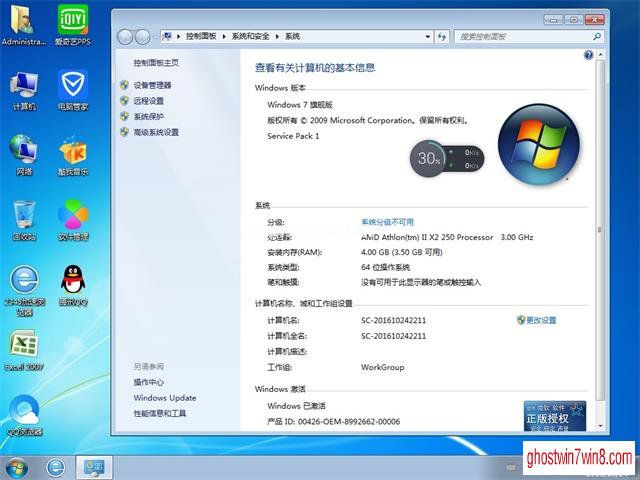Click the scrollbar down arrow
640x480 pixels.
(600, 426)
